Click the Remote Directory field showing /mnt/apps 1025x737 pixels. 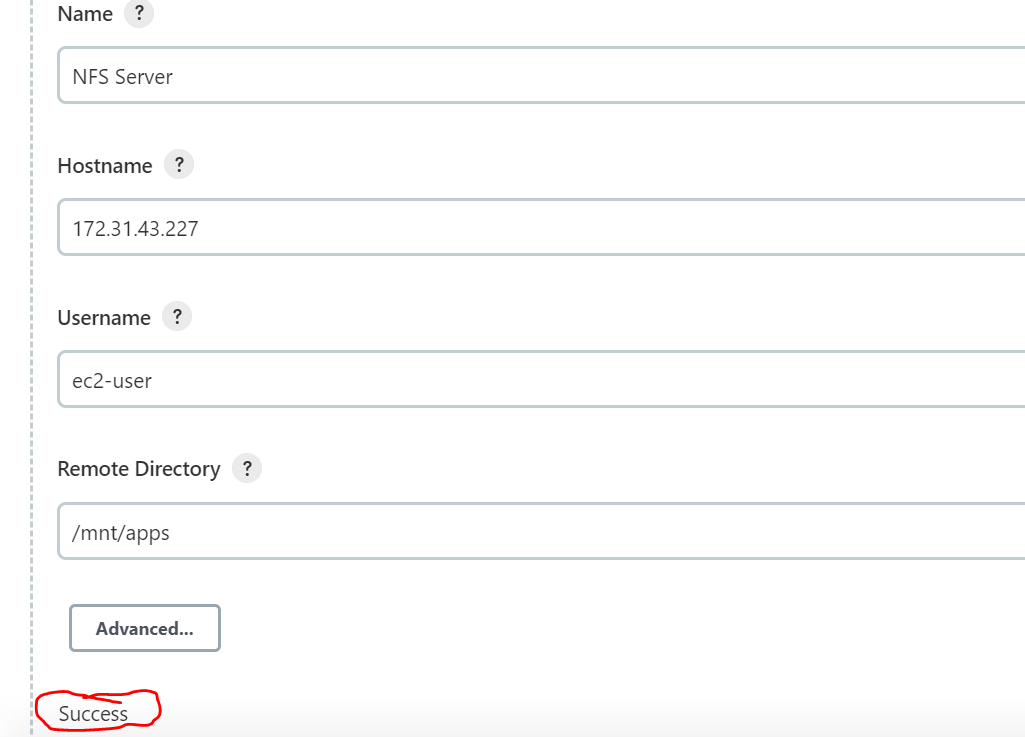[400, 532]
